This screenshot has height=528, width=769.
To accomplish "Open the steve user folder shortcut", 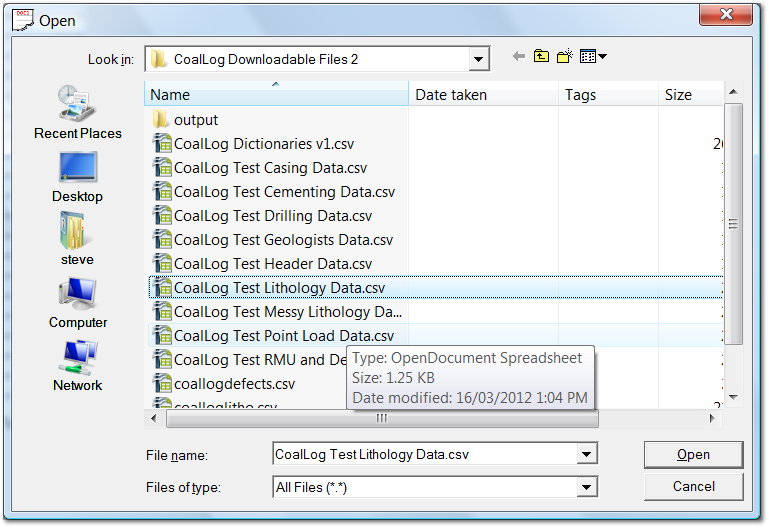I will tap(77, 238).
